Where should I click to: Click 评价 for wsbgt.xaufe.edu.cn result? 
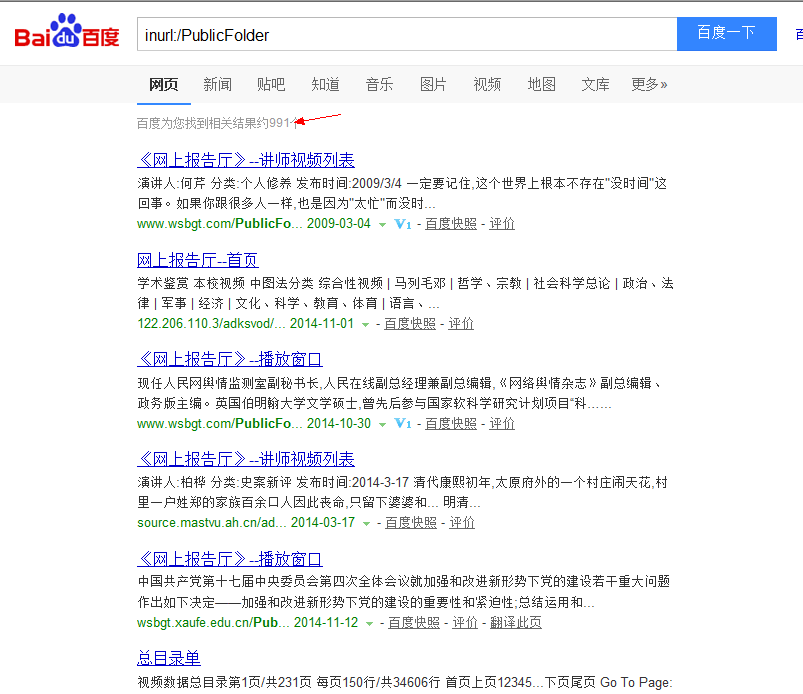point(465,622)
